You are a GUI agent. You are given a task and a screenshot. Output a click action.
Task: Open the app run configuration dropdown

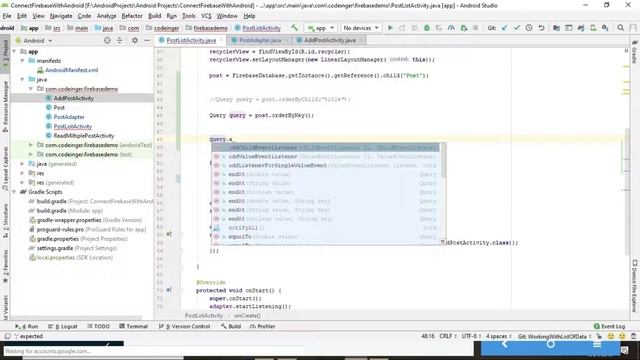click(321, 28)
